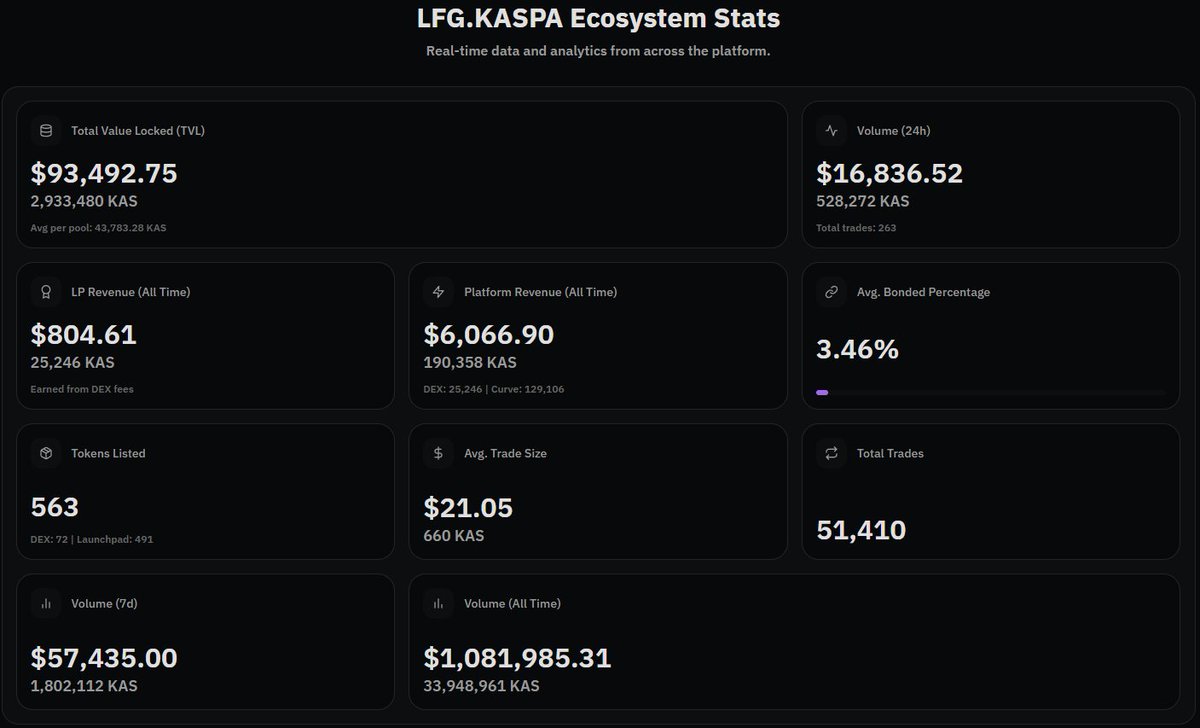Click the swap arrows icon beside Total Trades
Viewport: 1200px width, 728px height.
[831, 453]
